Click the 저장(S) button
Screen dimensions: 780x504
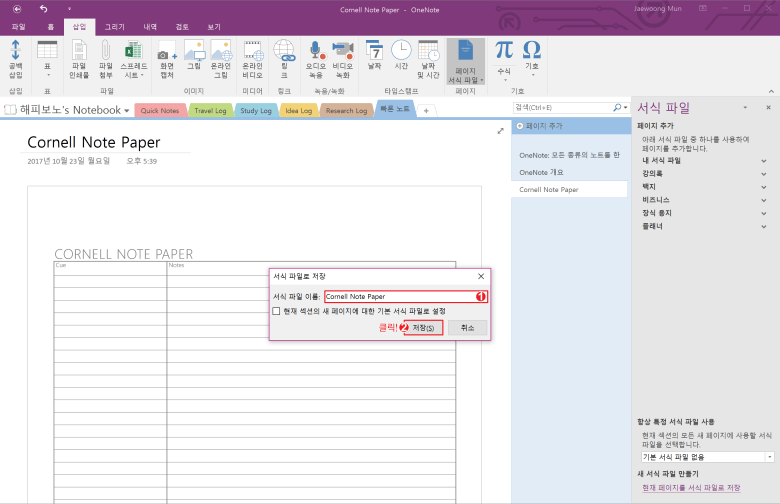pos(423,328)
